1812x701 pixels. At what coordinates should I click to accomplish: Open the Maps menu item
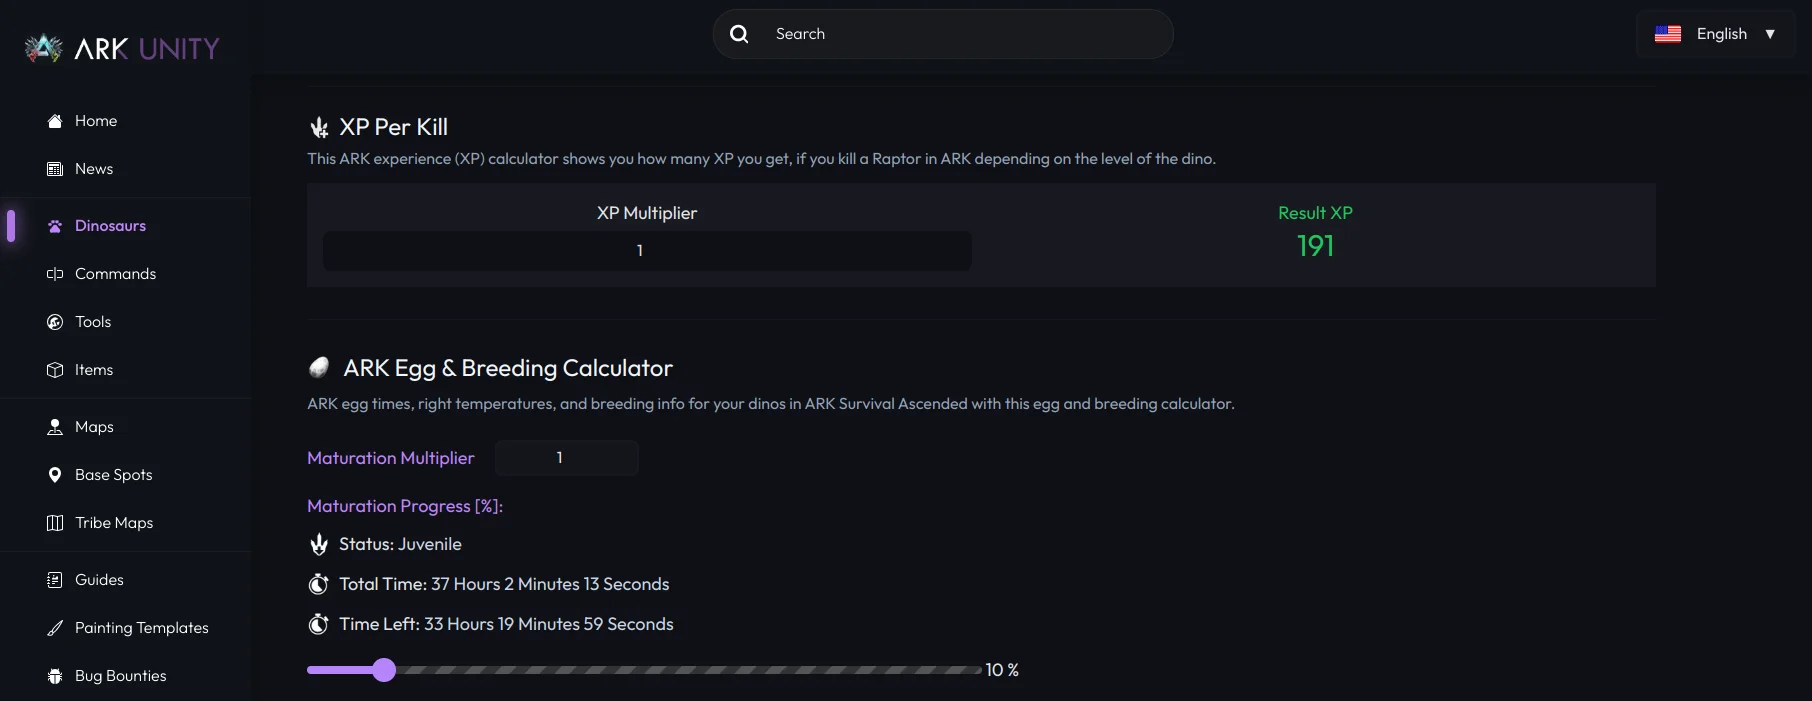(94, 427)
